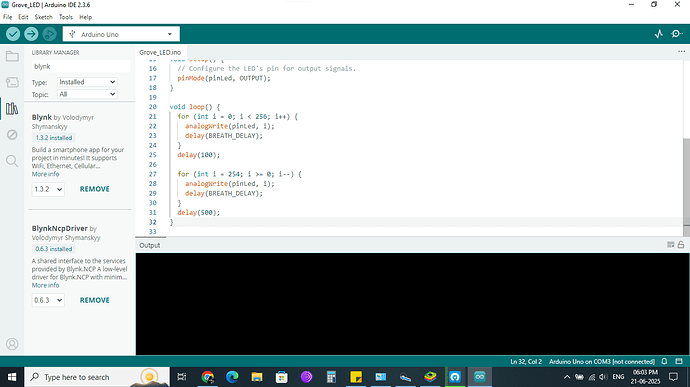Start debugging with the toolbar debug icon
The height and width of the screenshot is (387, 690).
pyautogui.click(x=49, y=34)
